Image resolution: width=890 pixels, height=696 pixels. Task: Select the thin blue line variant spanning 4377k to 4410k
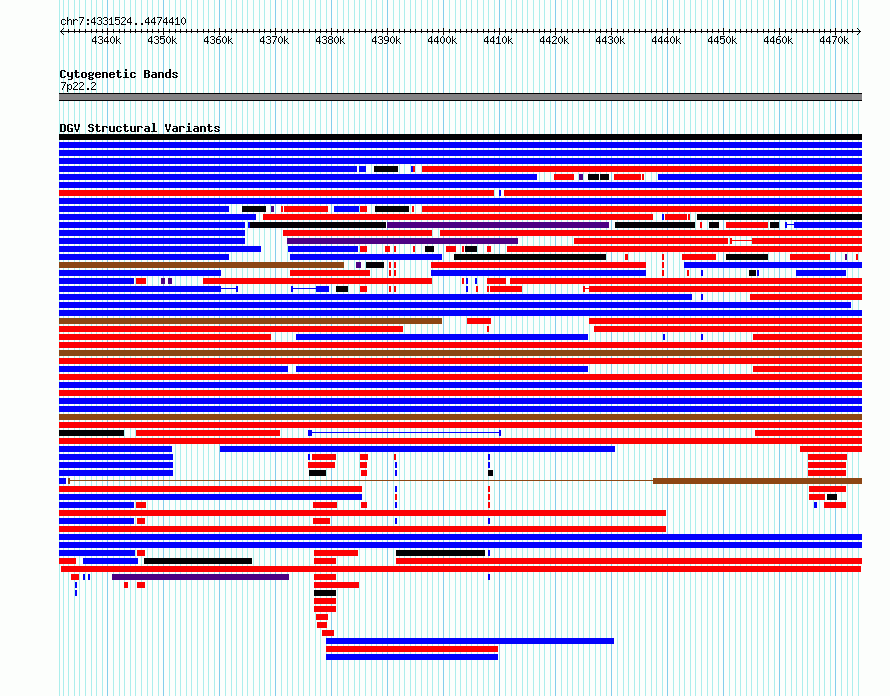point(404,433)
